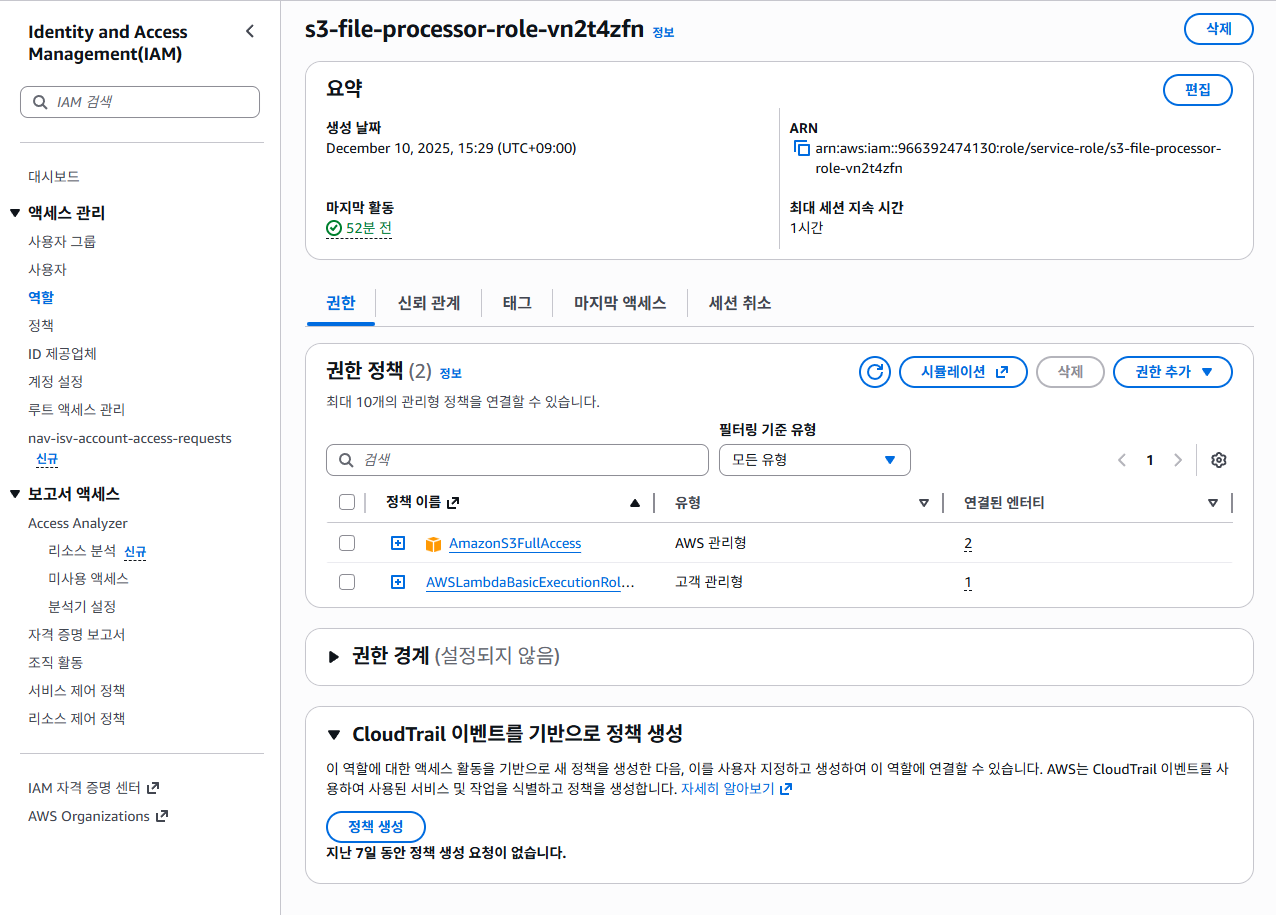Viewport: 1276px width, 915px height.
Task: Sort by policy name ascending arrow
Action: click(635, 503)
